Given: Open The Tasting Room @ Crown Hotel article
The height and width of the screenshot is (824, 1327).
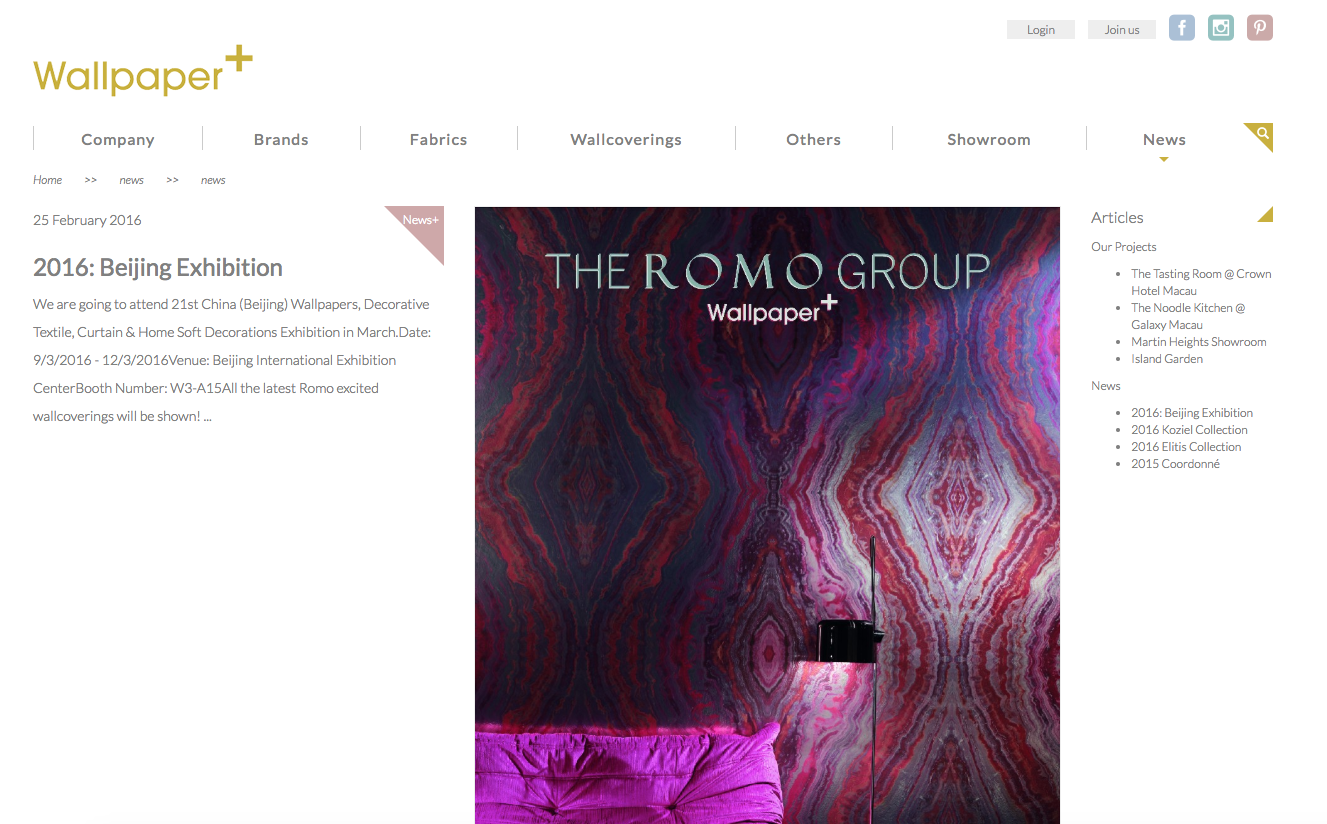Looking at the screenshot, I should pos(1201,282).
